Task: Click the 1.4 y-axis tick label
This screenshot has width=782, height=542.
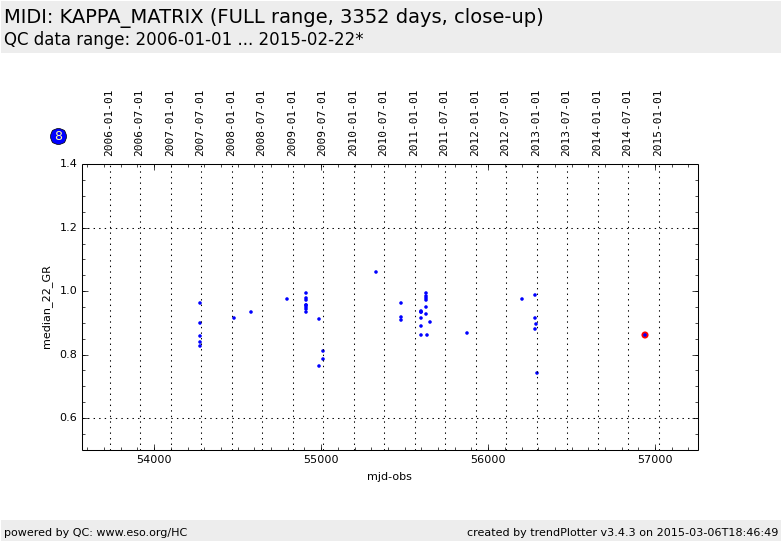Action: pos(67,164)
